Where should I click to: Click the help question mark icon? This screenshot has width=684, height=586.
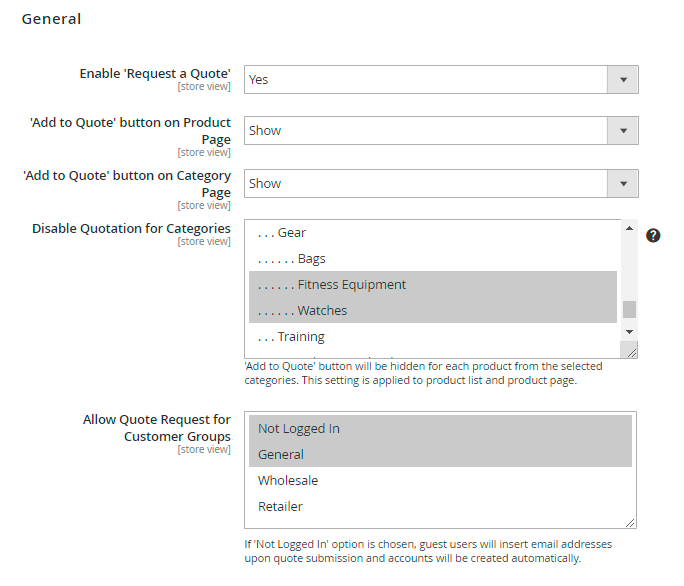(x=653, y=235)
